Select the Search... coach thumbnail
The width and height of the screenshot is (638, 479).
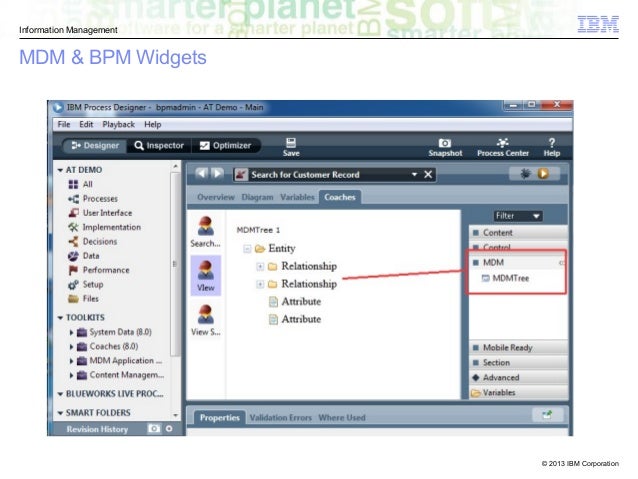pos(205,232)
